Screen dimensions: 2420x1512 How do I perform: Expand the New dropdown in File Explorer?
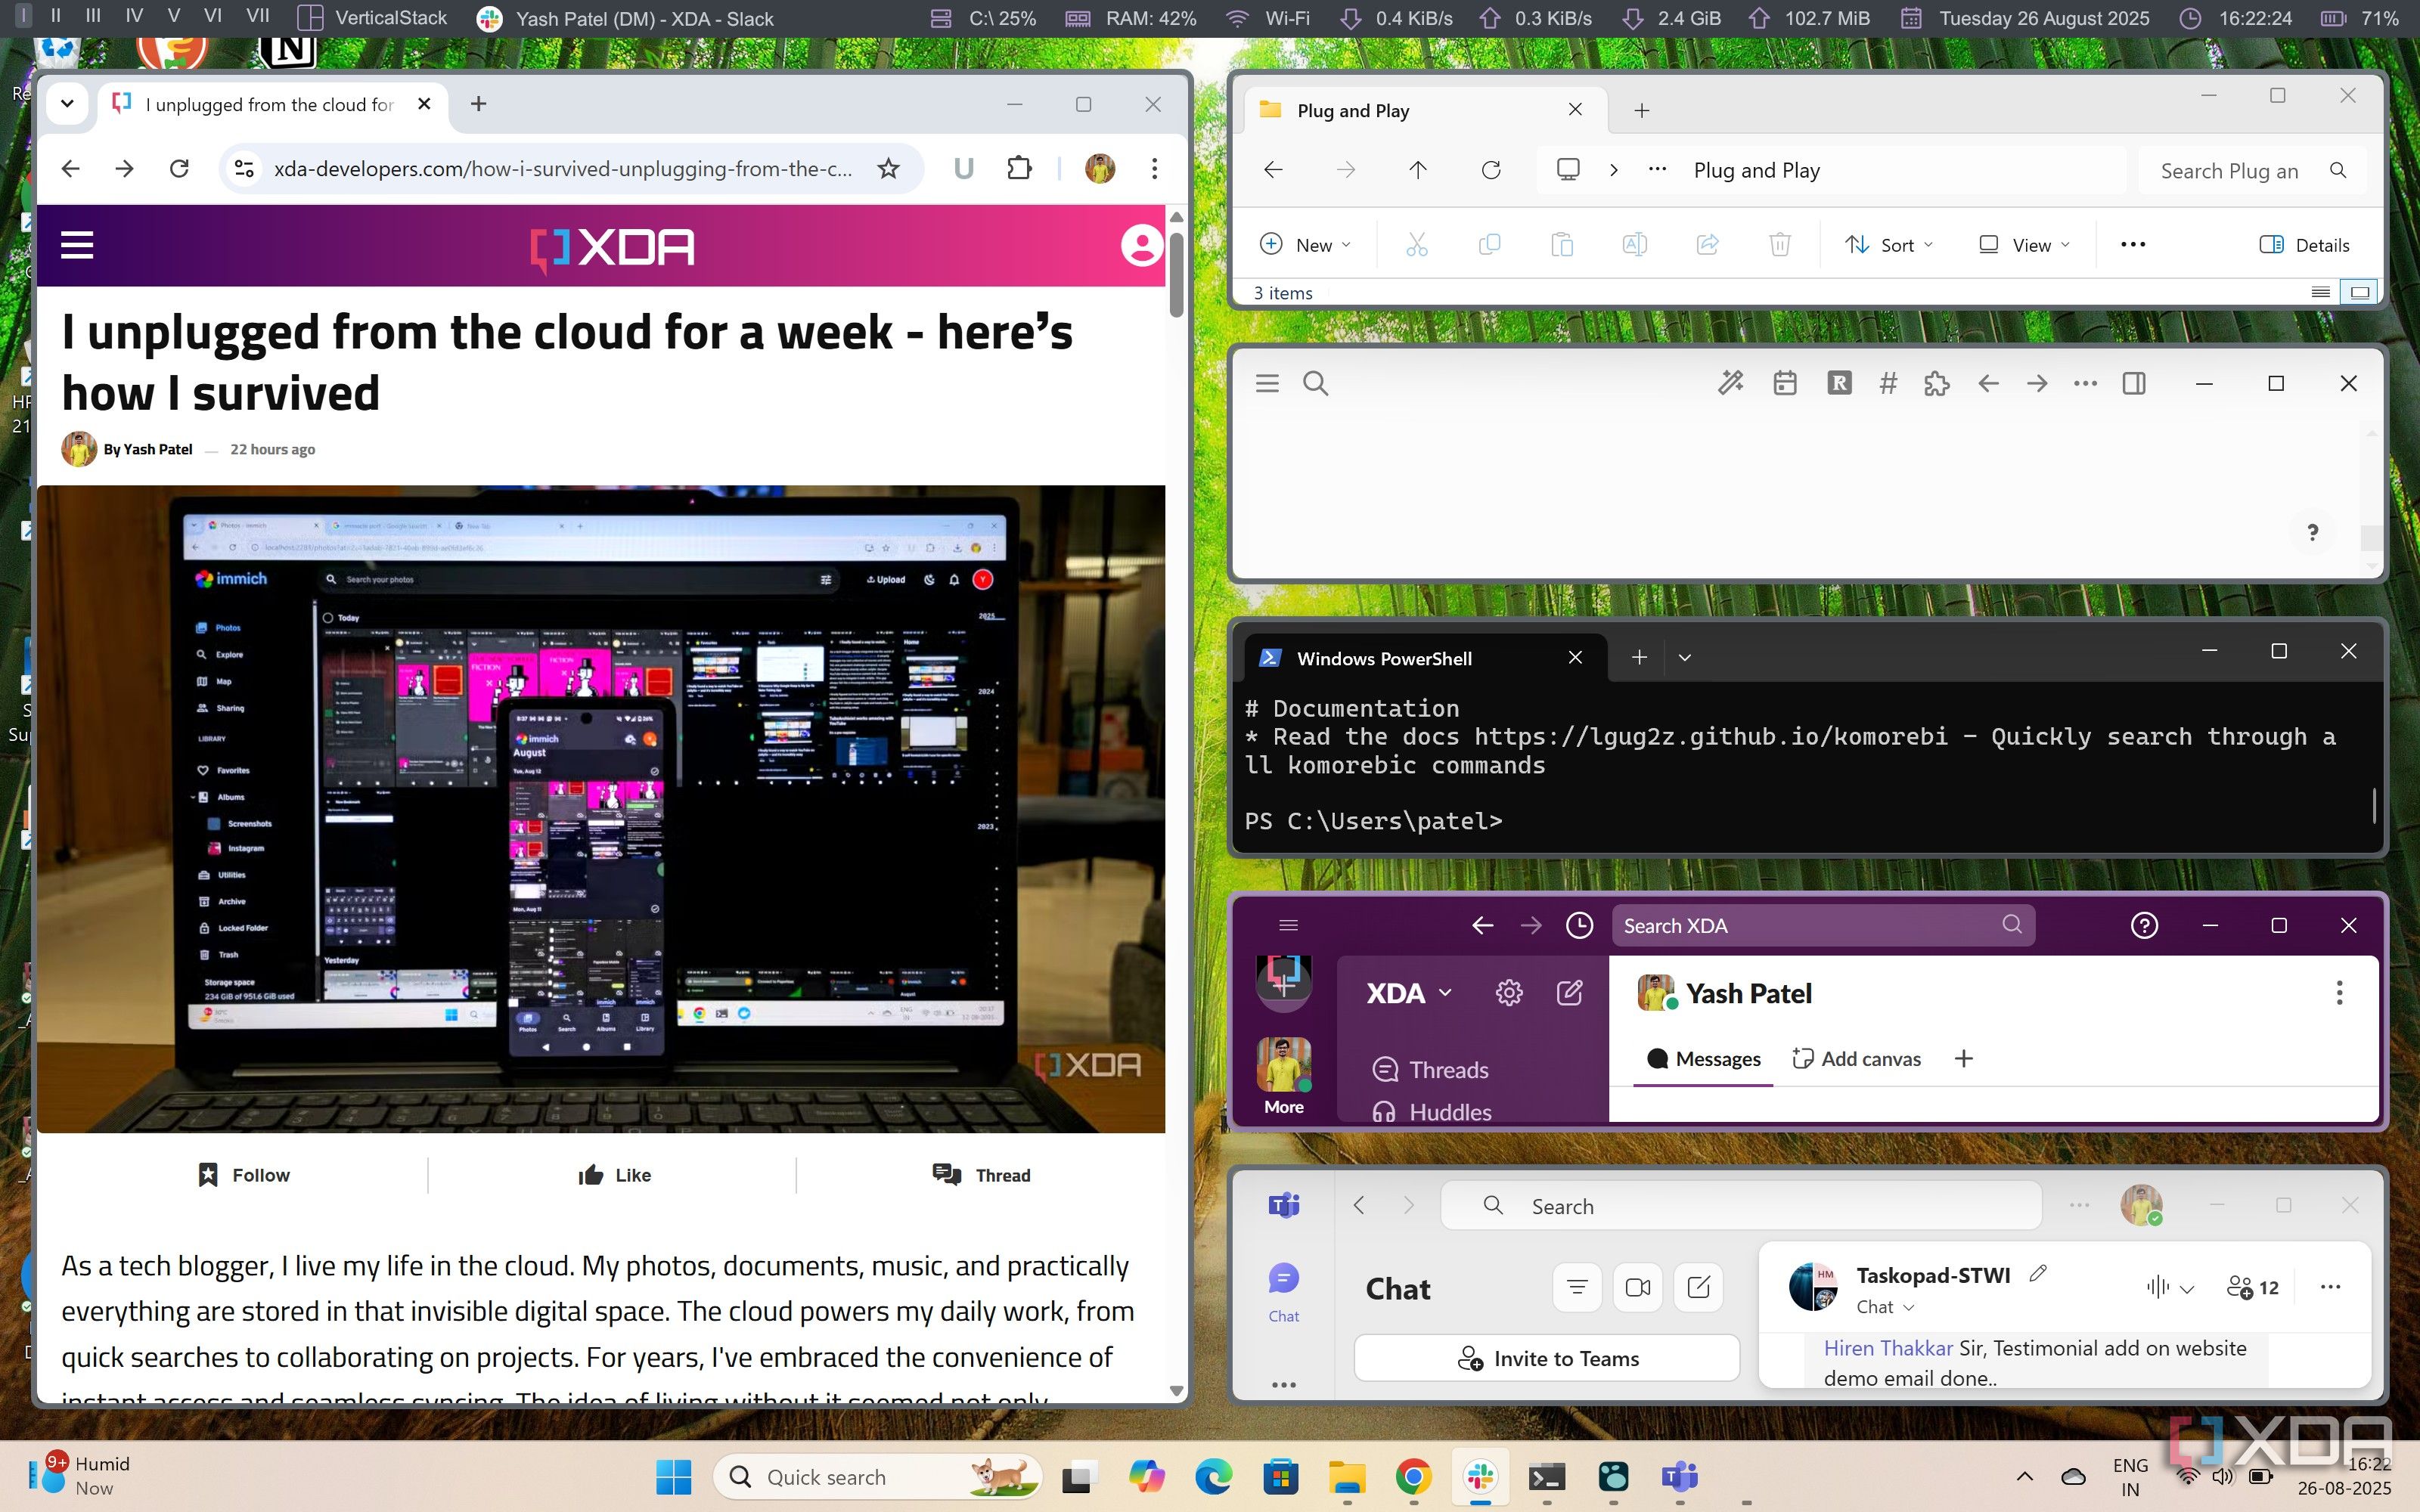(x=1306, y=245)
